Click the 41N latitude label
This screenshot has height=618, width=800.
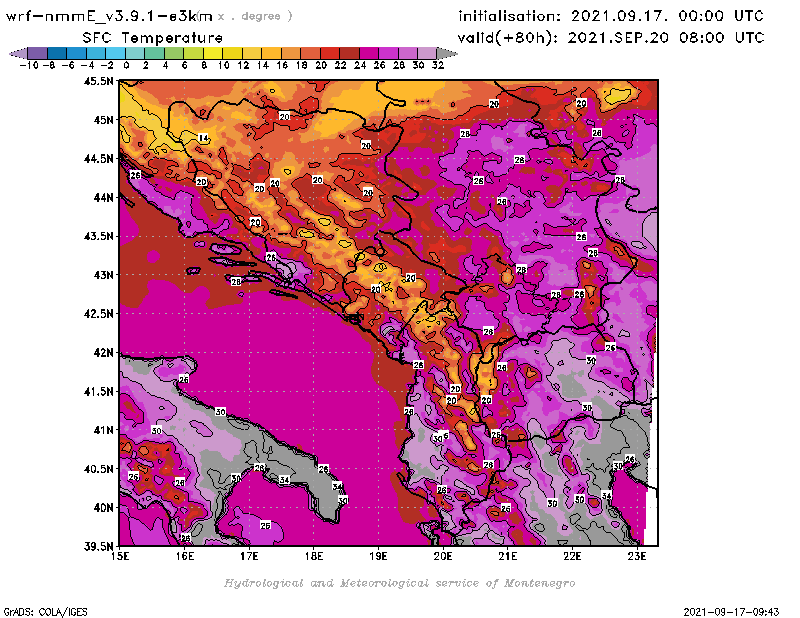103,430
